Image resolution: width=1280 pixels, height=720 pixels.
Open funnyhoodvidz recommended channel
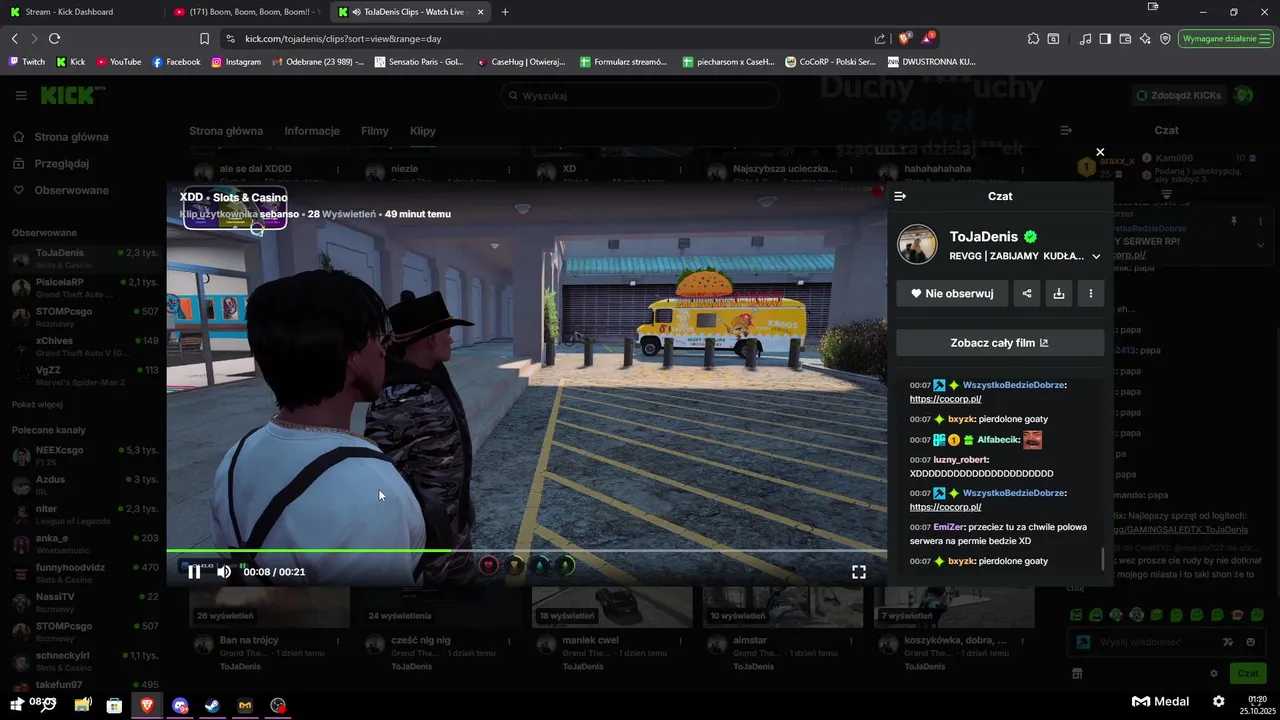pyautogui.click(x=85, y=573)
